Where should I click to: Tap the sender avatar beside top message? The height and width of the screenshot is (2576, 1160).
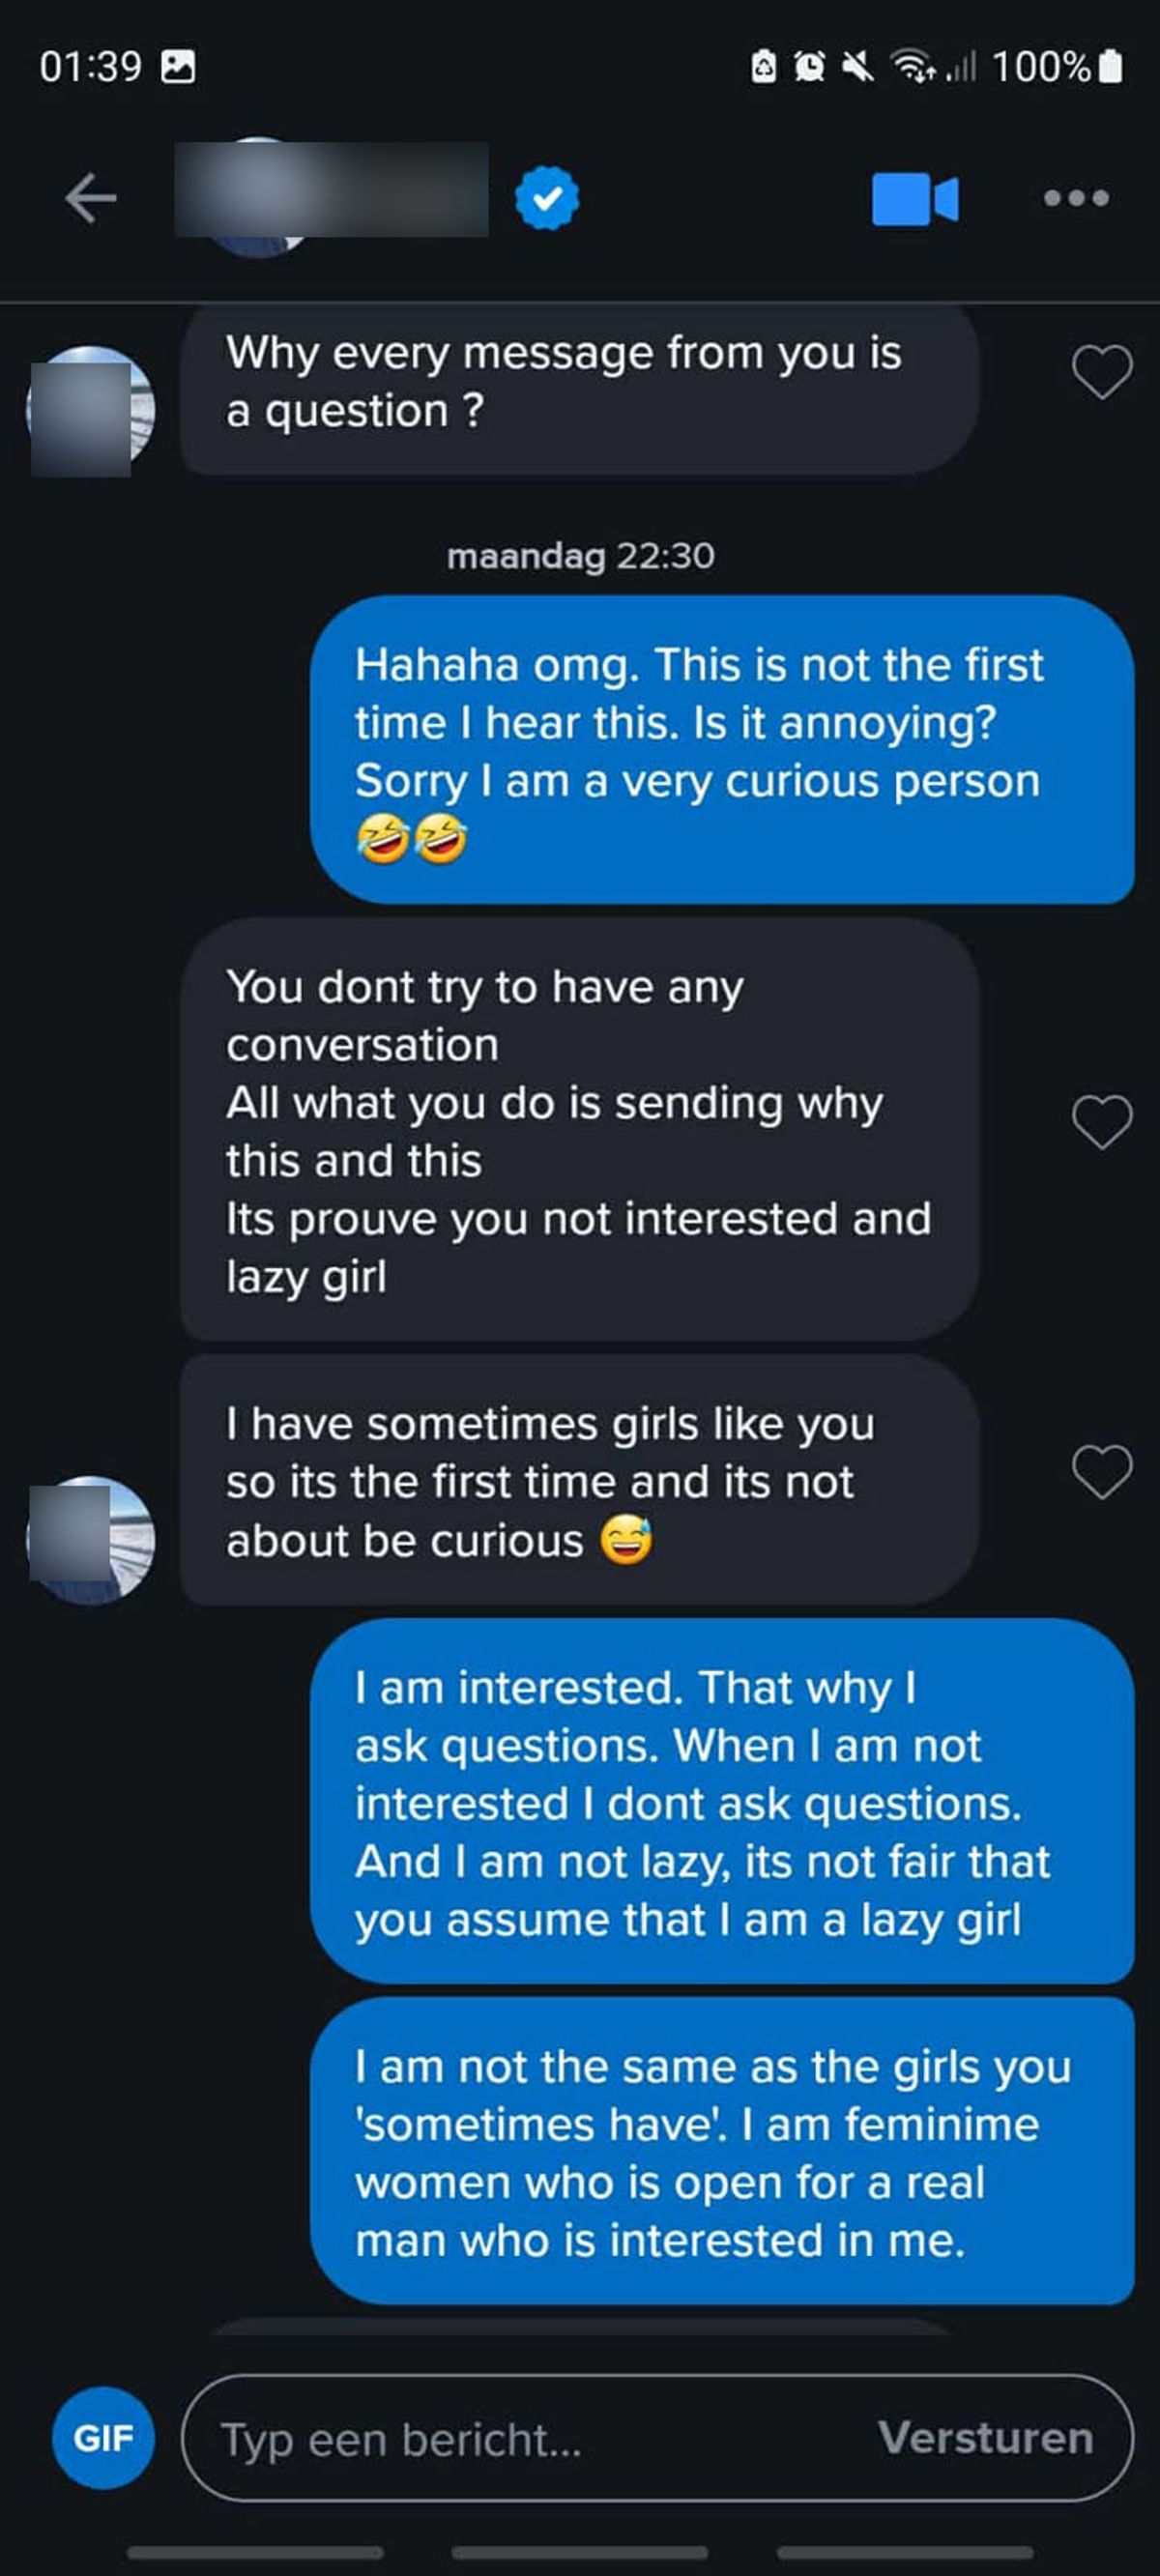(x=90, y=410)
